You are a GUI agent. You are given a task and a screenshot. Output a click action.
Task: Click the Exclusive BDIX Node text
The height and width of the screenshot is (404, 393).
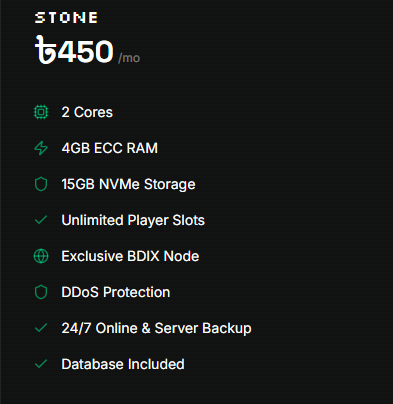(x=130, y=256)
